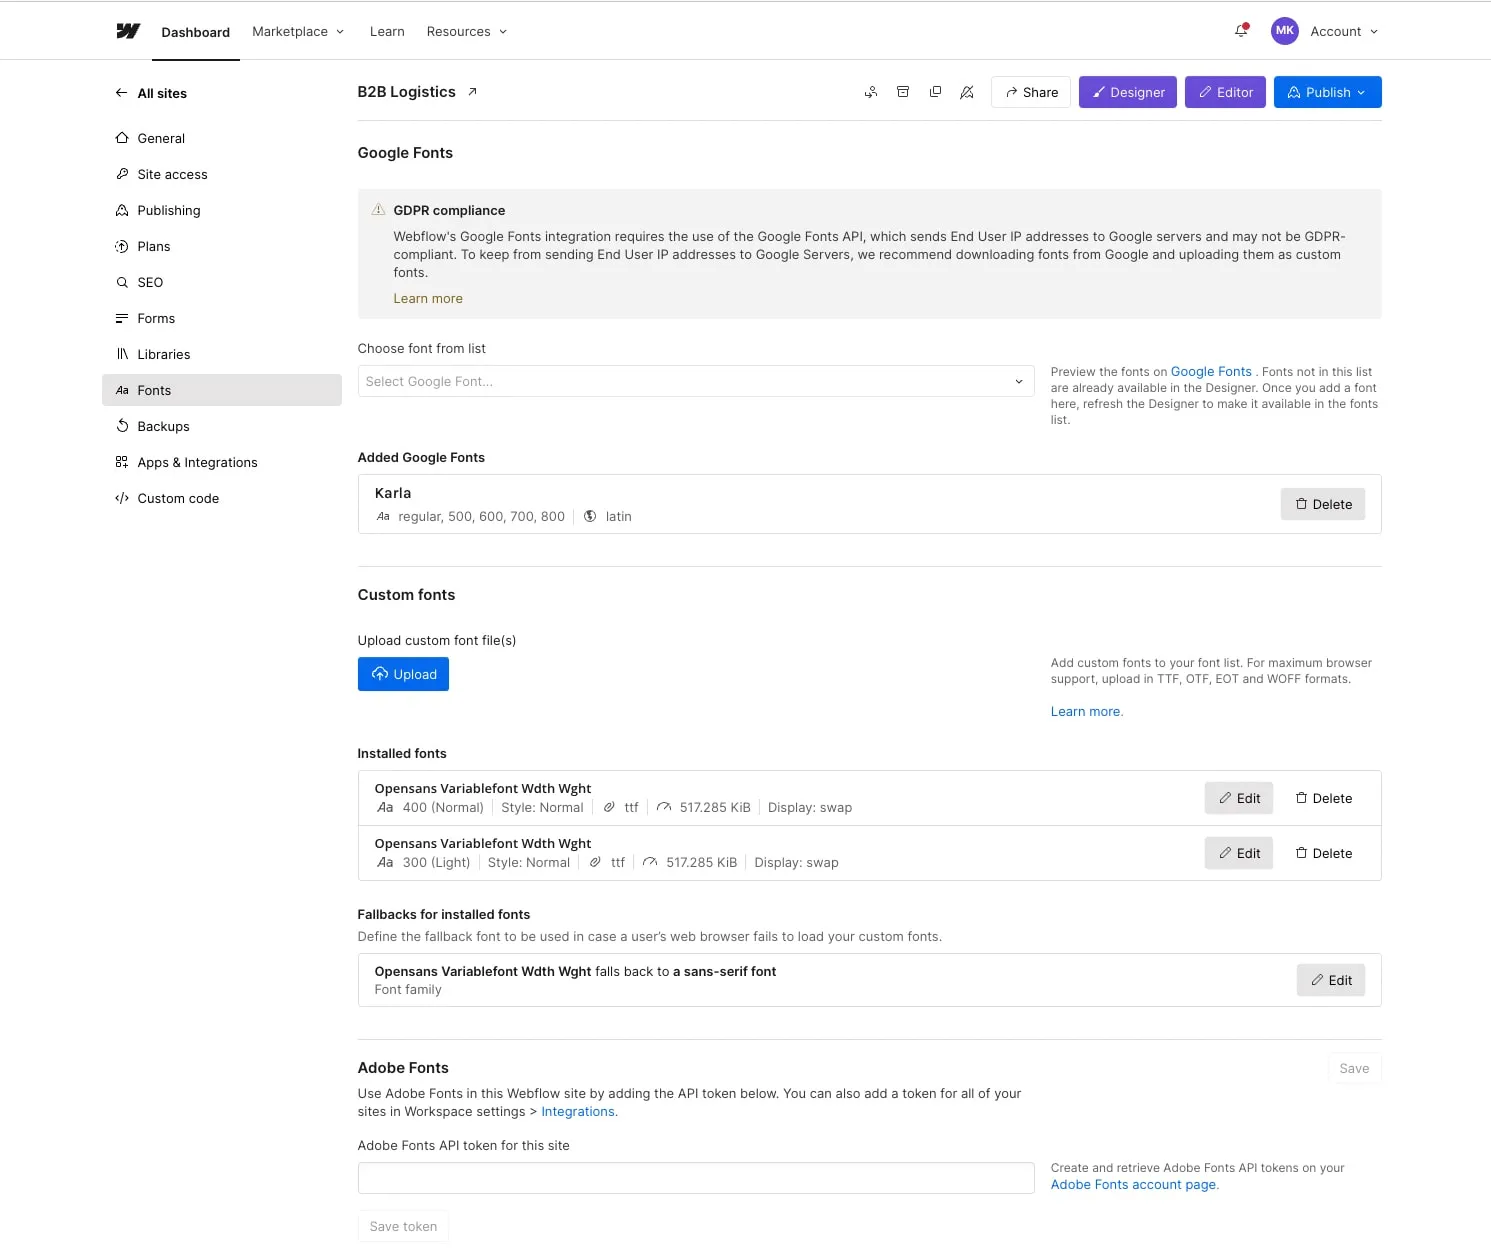Open the Select Google Font dropdown
1491x1253 pixels.
pos(696,381)
